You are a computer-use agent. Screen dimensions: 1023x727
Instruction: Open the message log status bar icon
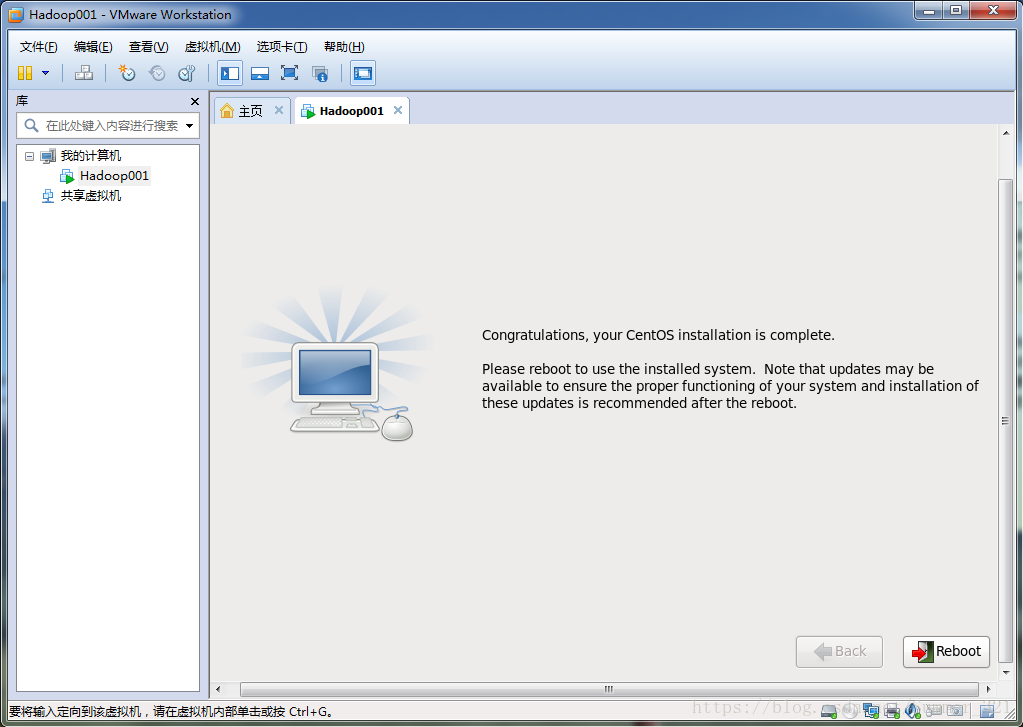pos(988,711)
